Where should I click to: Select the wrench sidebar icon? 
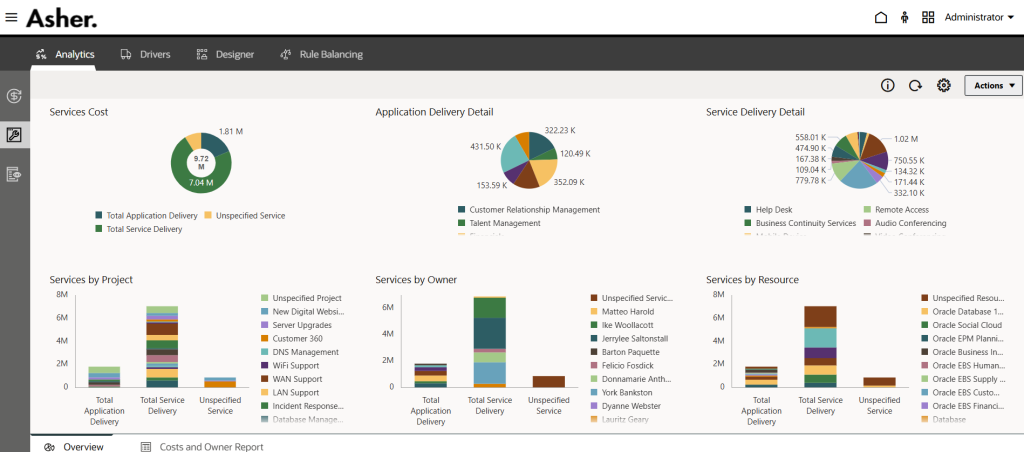click(14, 135)
